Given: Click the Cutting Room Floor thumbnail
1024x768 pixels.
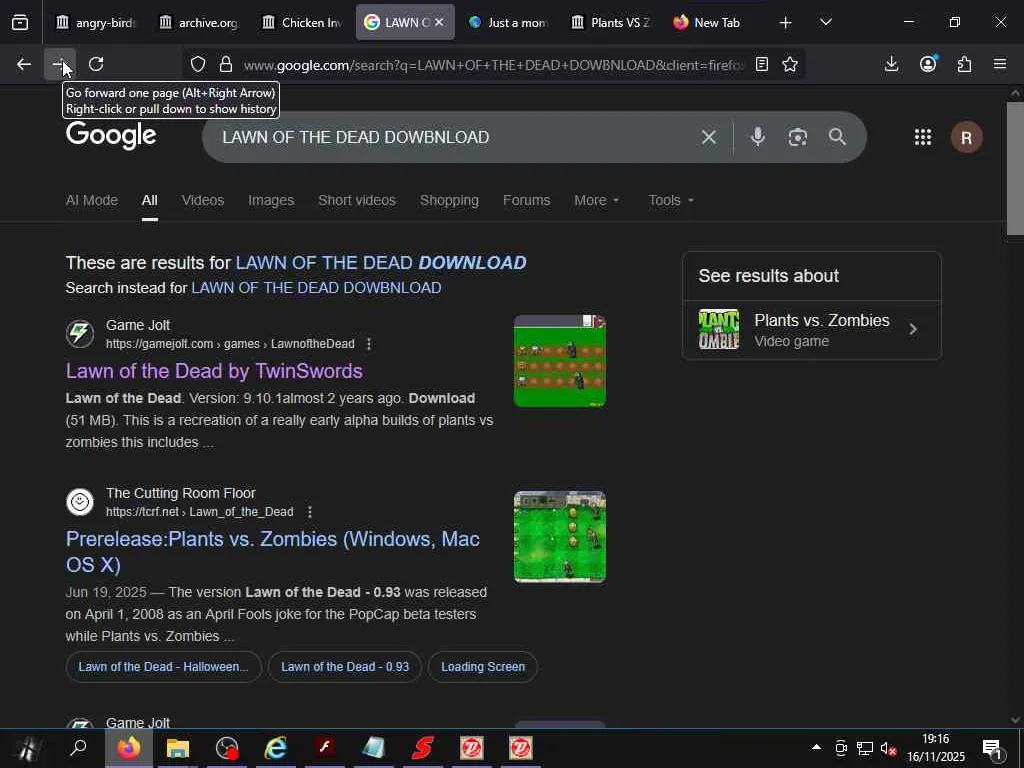Looking at the screenshot, I should 560,537.
